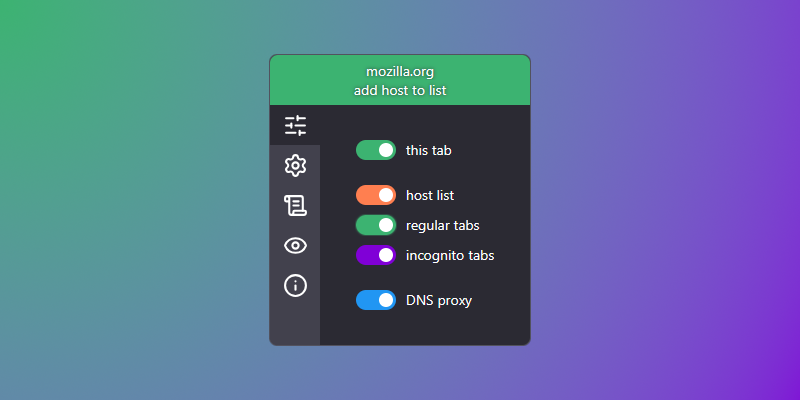Click the 'DNS proxy' label text
800x400 pixels.
point(439,301)
